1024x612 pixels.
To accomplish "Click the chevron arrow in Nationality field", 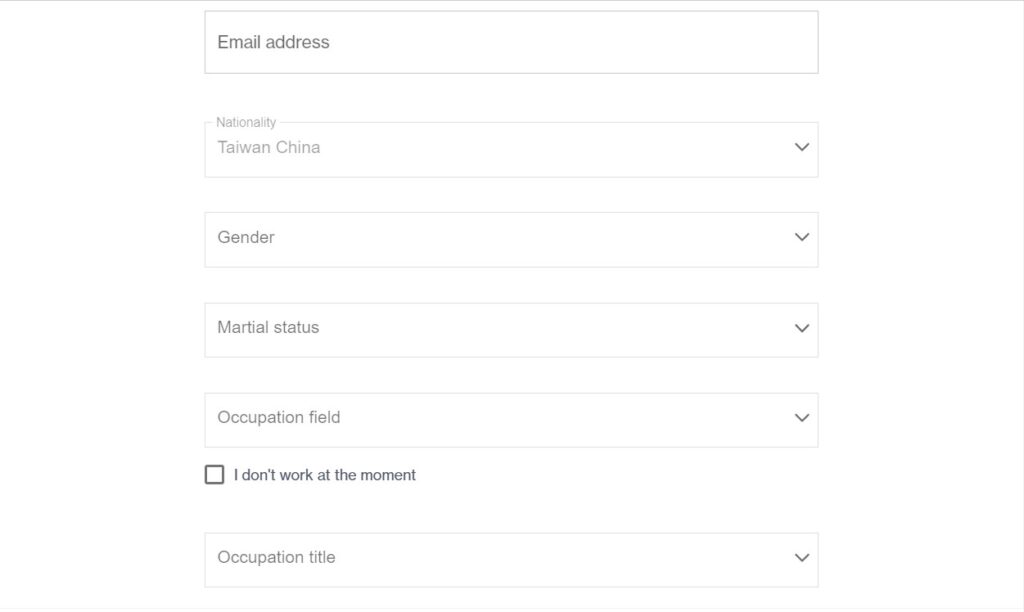I will [x=801, y=147].
